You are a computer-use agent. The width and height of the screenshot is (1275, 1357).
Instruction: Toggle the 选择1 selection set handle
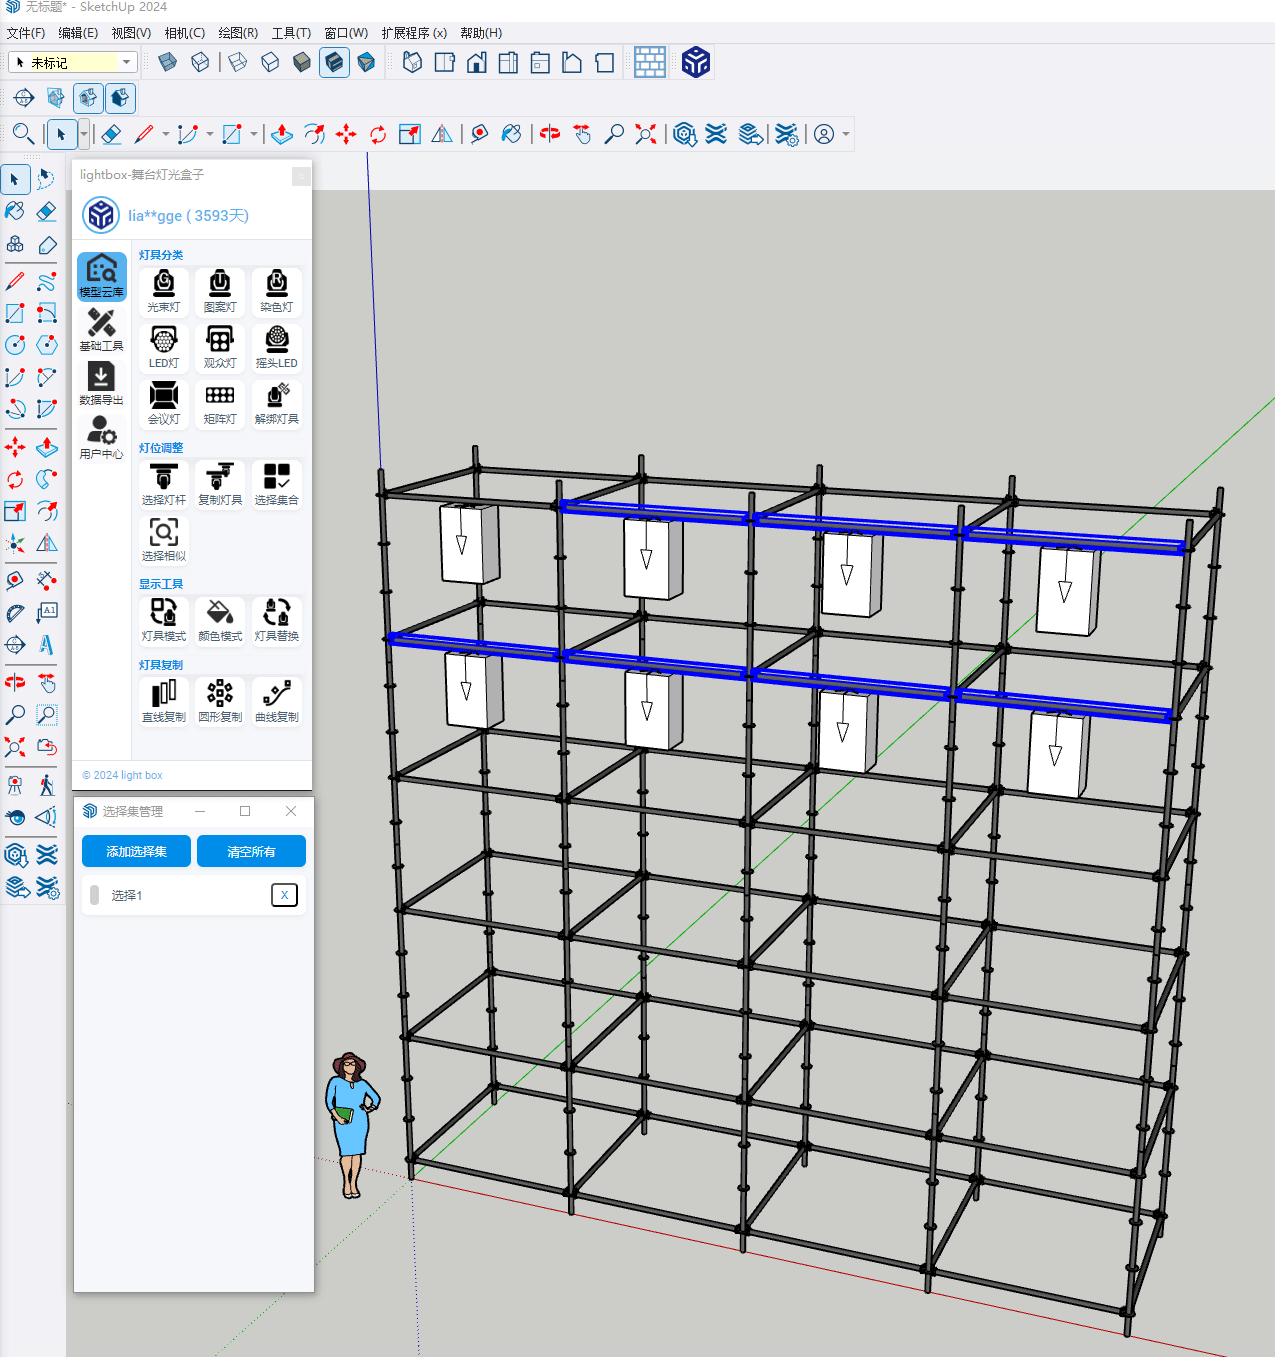tap(95, 895)
